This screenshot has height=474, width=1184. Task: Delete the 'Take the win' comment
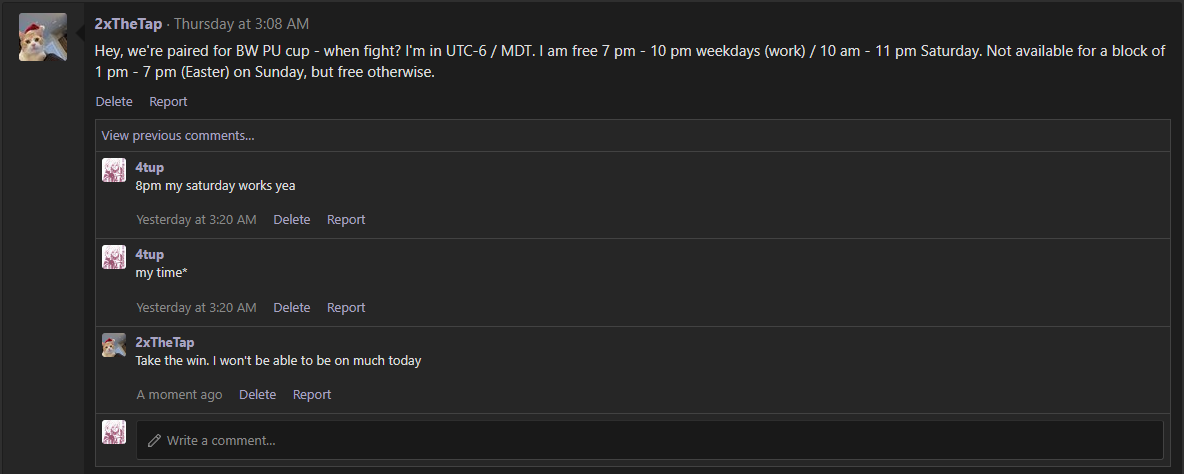point(257,394)
